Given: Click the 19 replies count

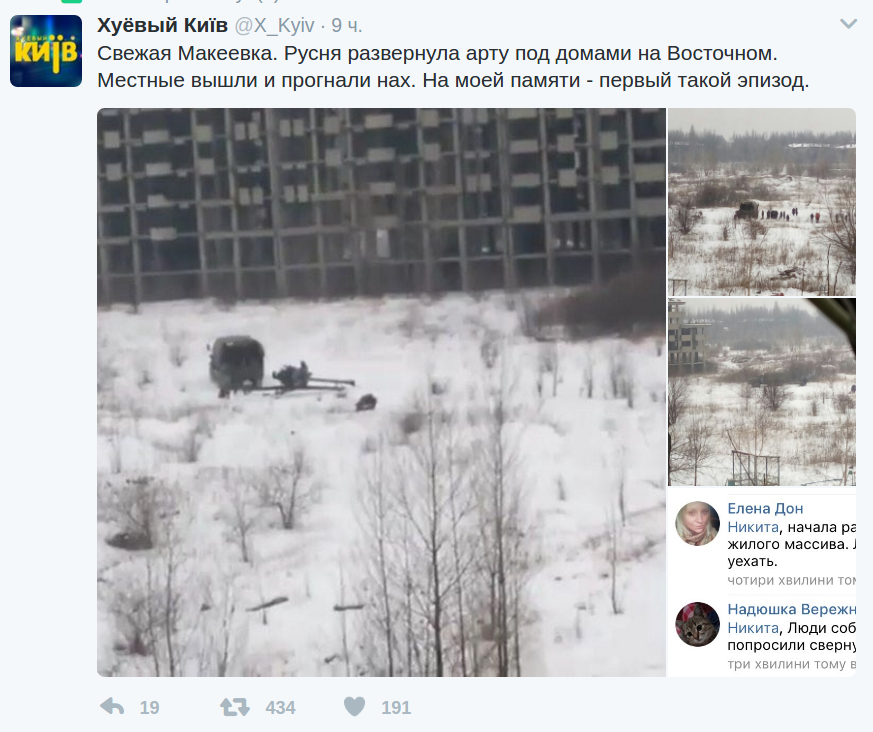Looking at the screenshot, I should pyautogui.click(x=149, y=708).
